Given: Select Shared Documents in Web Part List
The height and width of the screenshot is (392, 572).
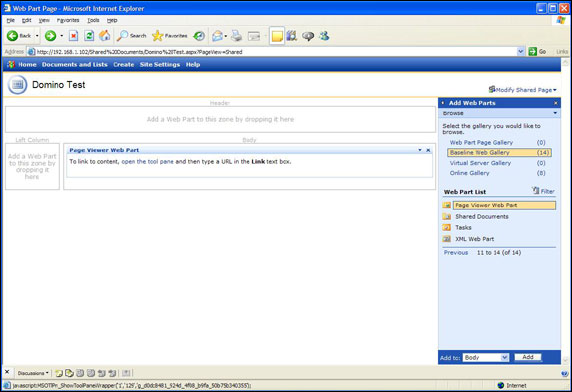Looking at the screenshot, I should [x=482, y=217].
